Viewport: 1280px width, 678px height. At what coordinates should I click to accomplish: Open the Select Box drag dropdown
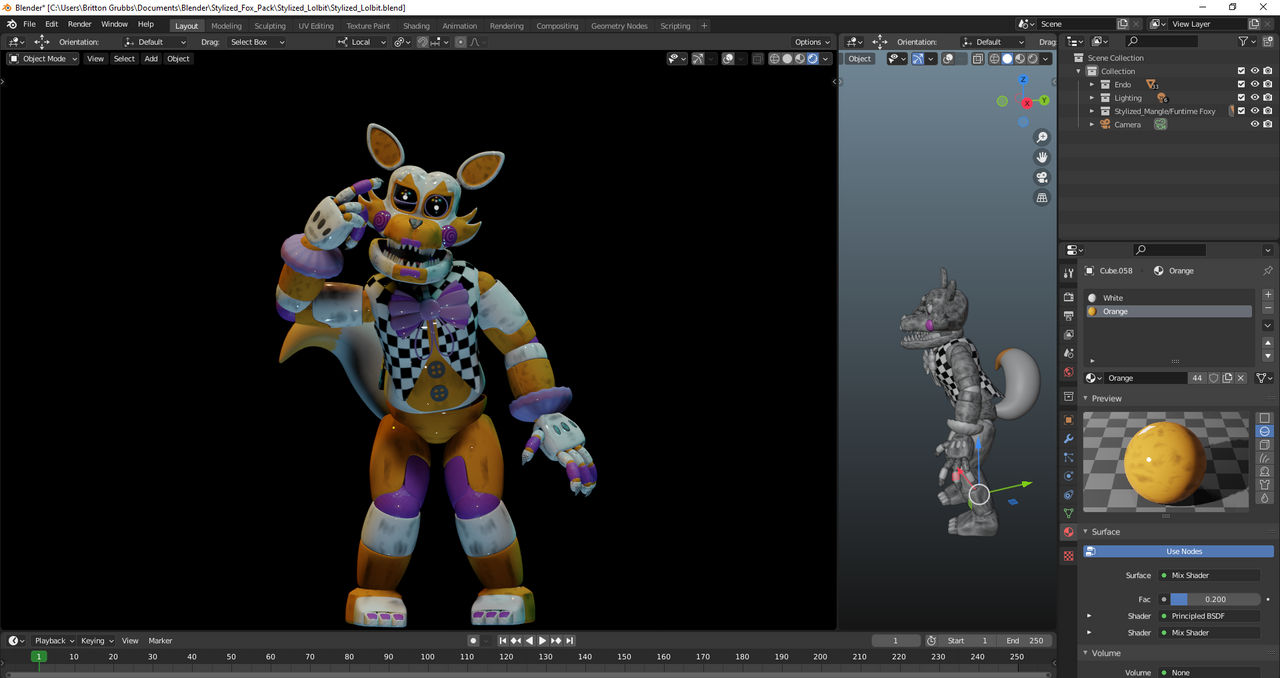pyautogui.click(x=255, y=42)
